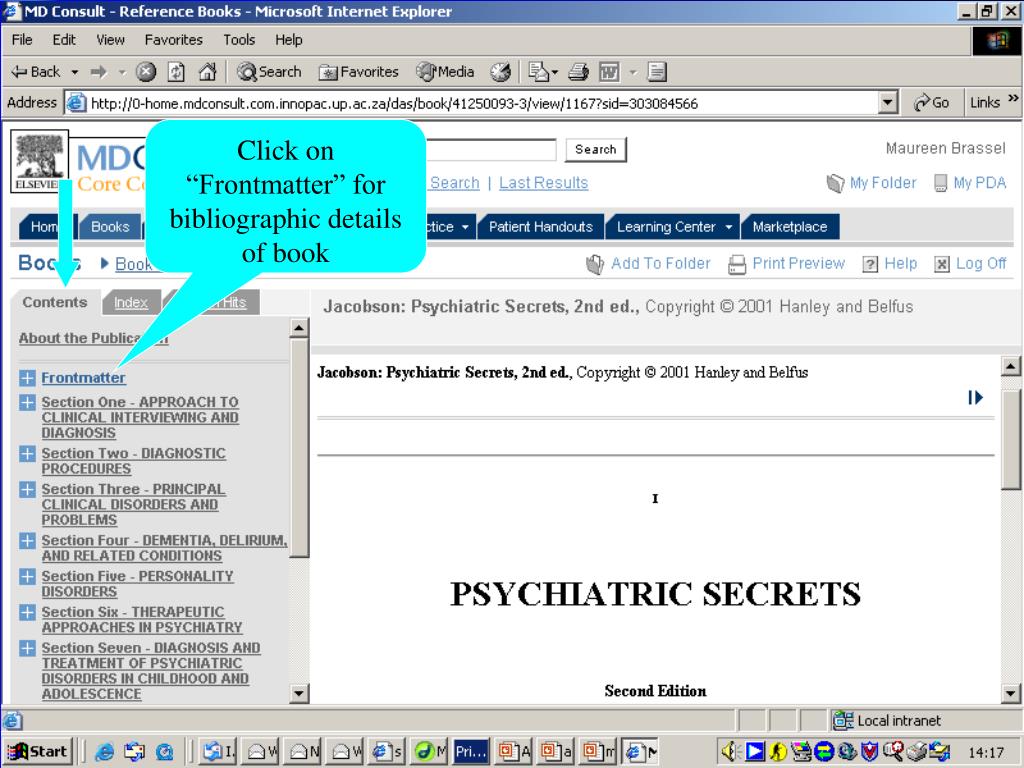Click the IE Back arrow button
1024x768 pixels.
point(36,72)
